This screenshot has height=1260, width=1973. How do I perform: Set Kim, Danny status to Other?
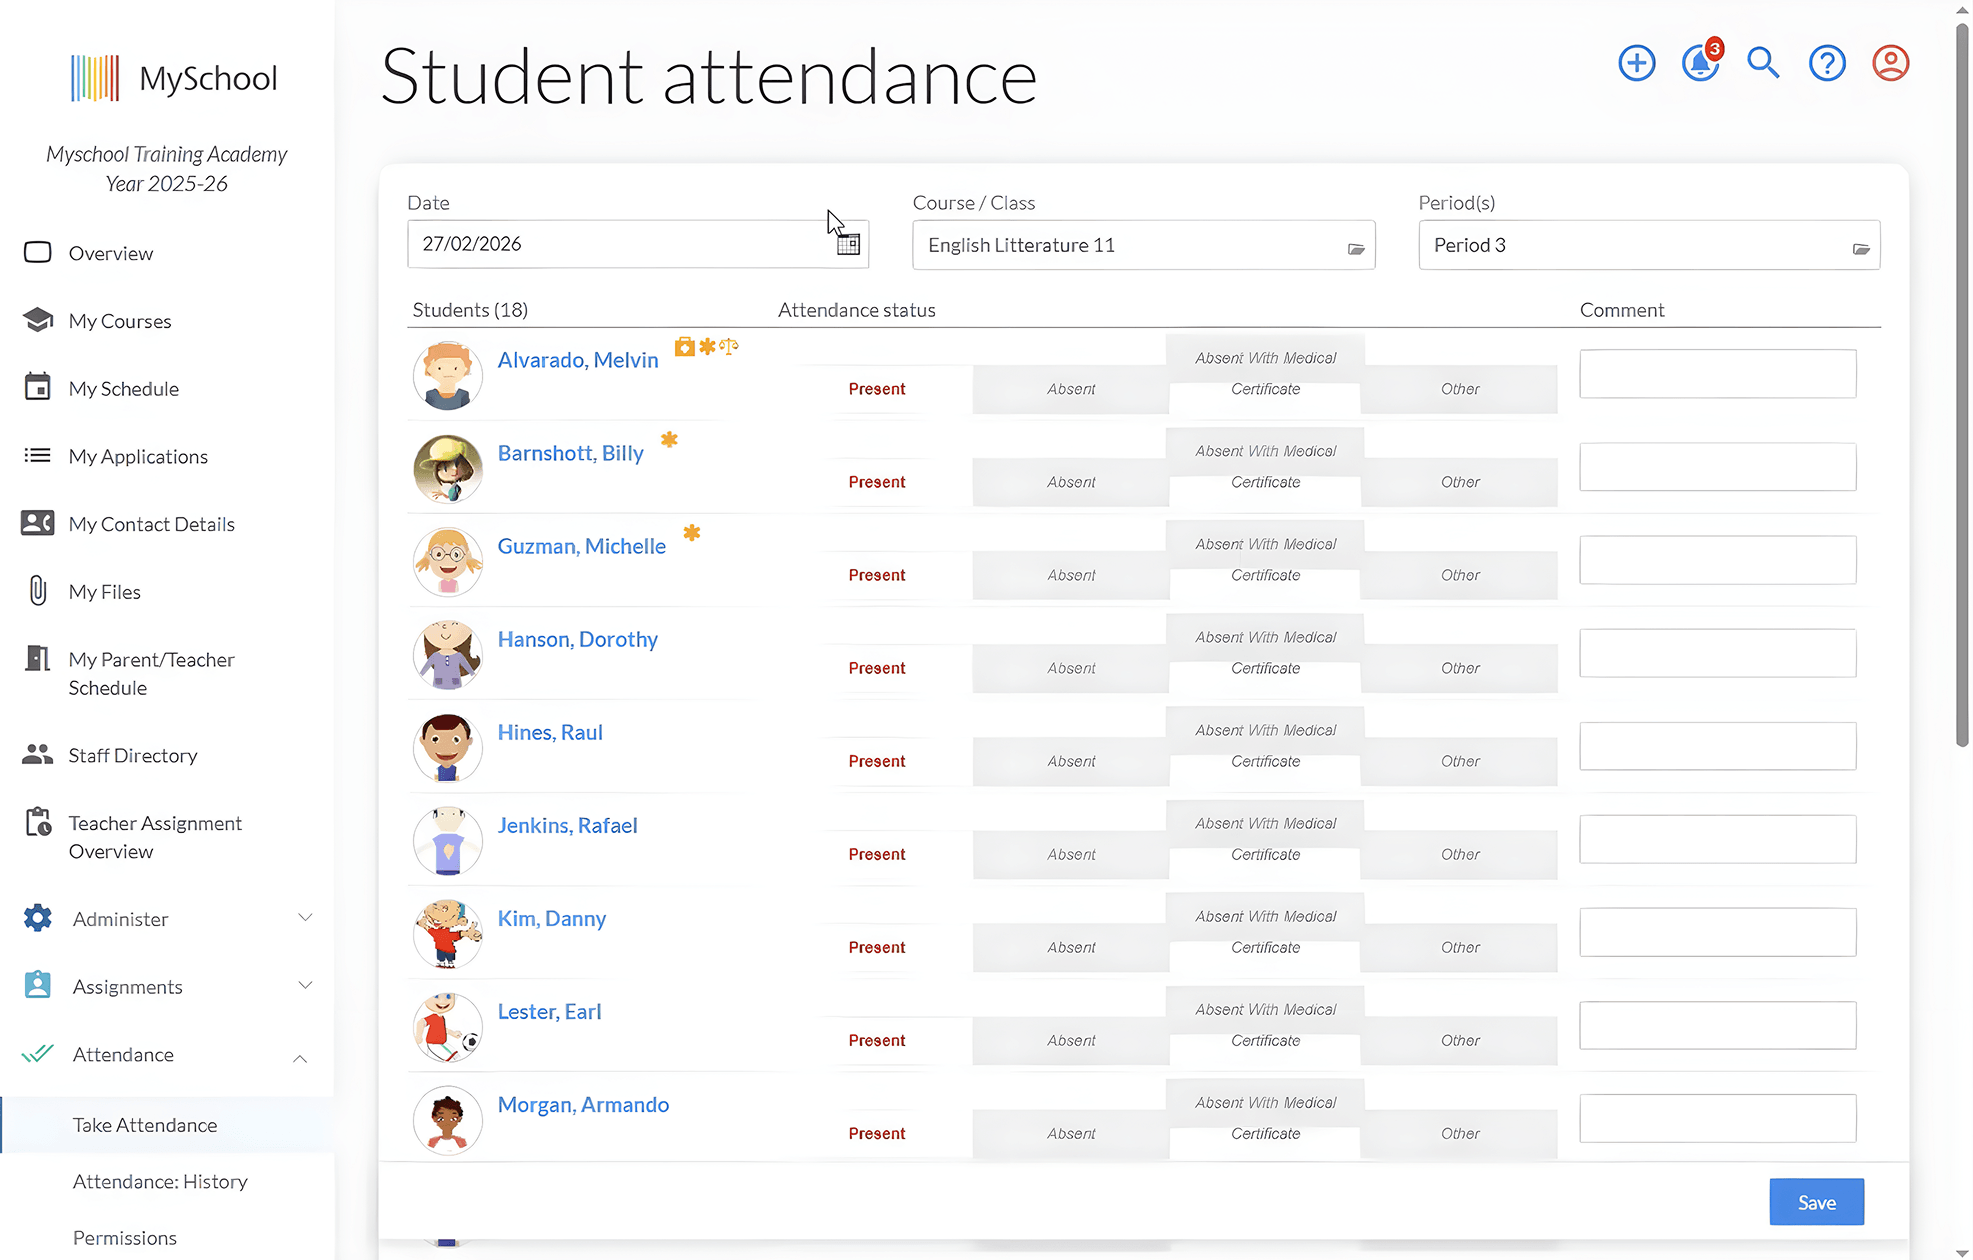[x=1459, y=947]
